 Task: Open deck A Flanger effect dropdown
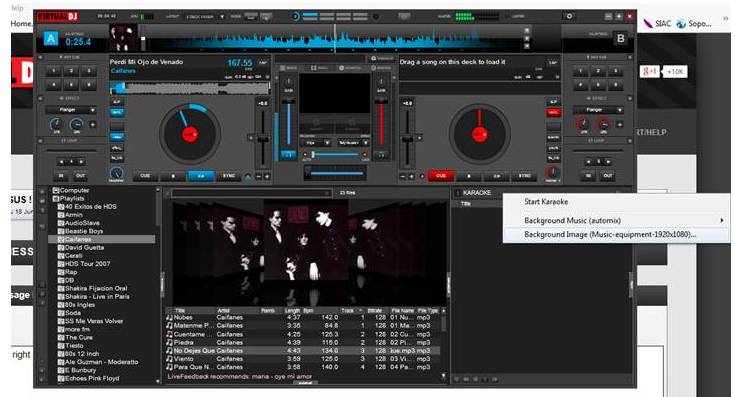[70, 110]
